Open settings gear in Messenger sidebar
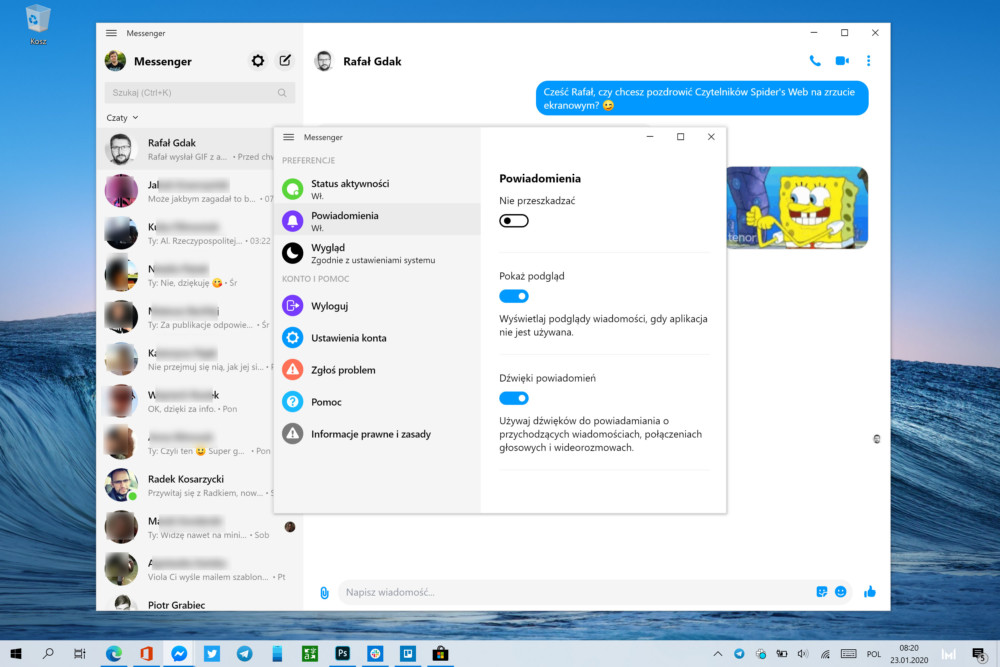The width and height of the screenshot is (1000, 667). coord(258,61)
